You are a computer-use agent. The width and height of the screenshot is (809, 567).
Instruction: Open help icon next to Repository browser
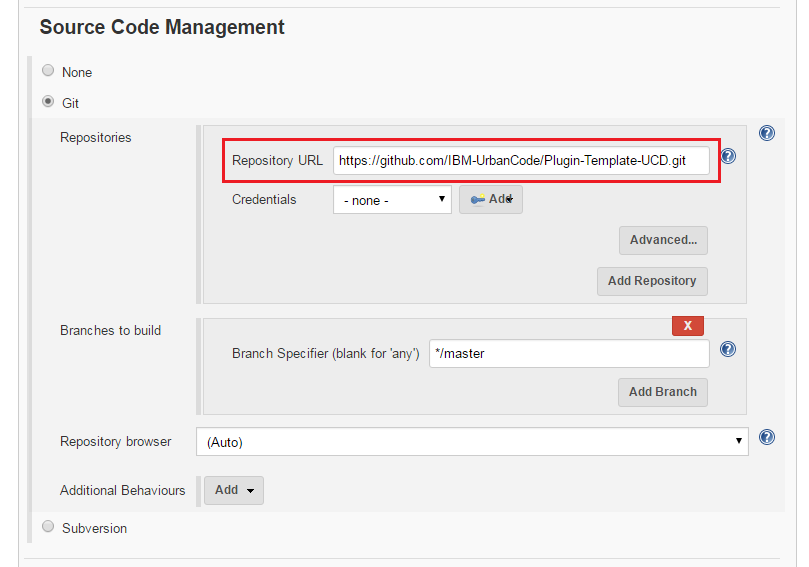pos(767,437)
